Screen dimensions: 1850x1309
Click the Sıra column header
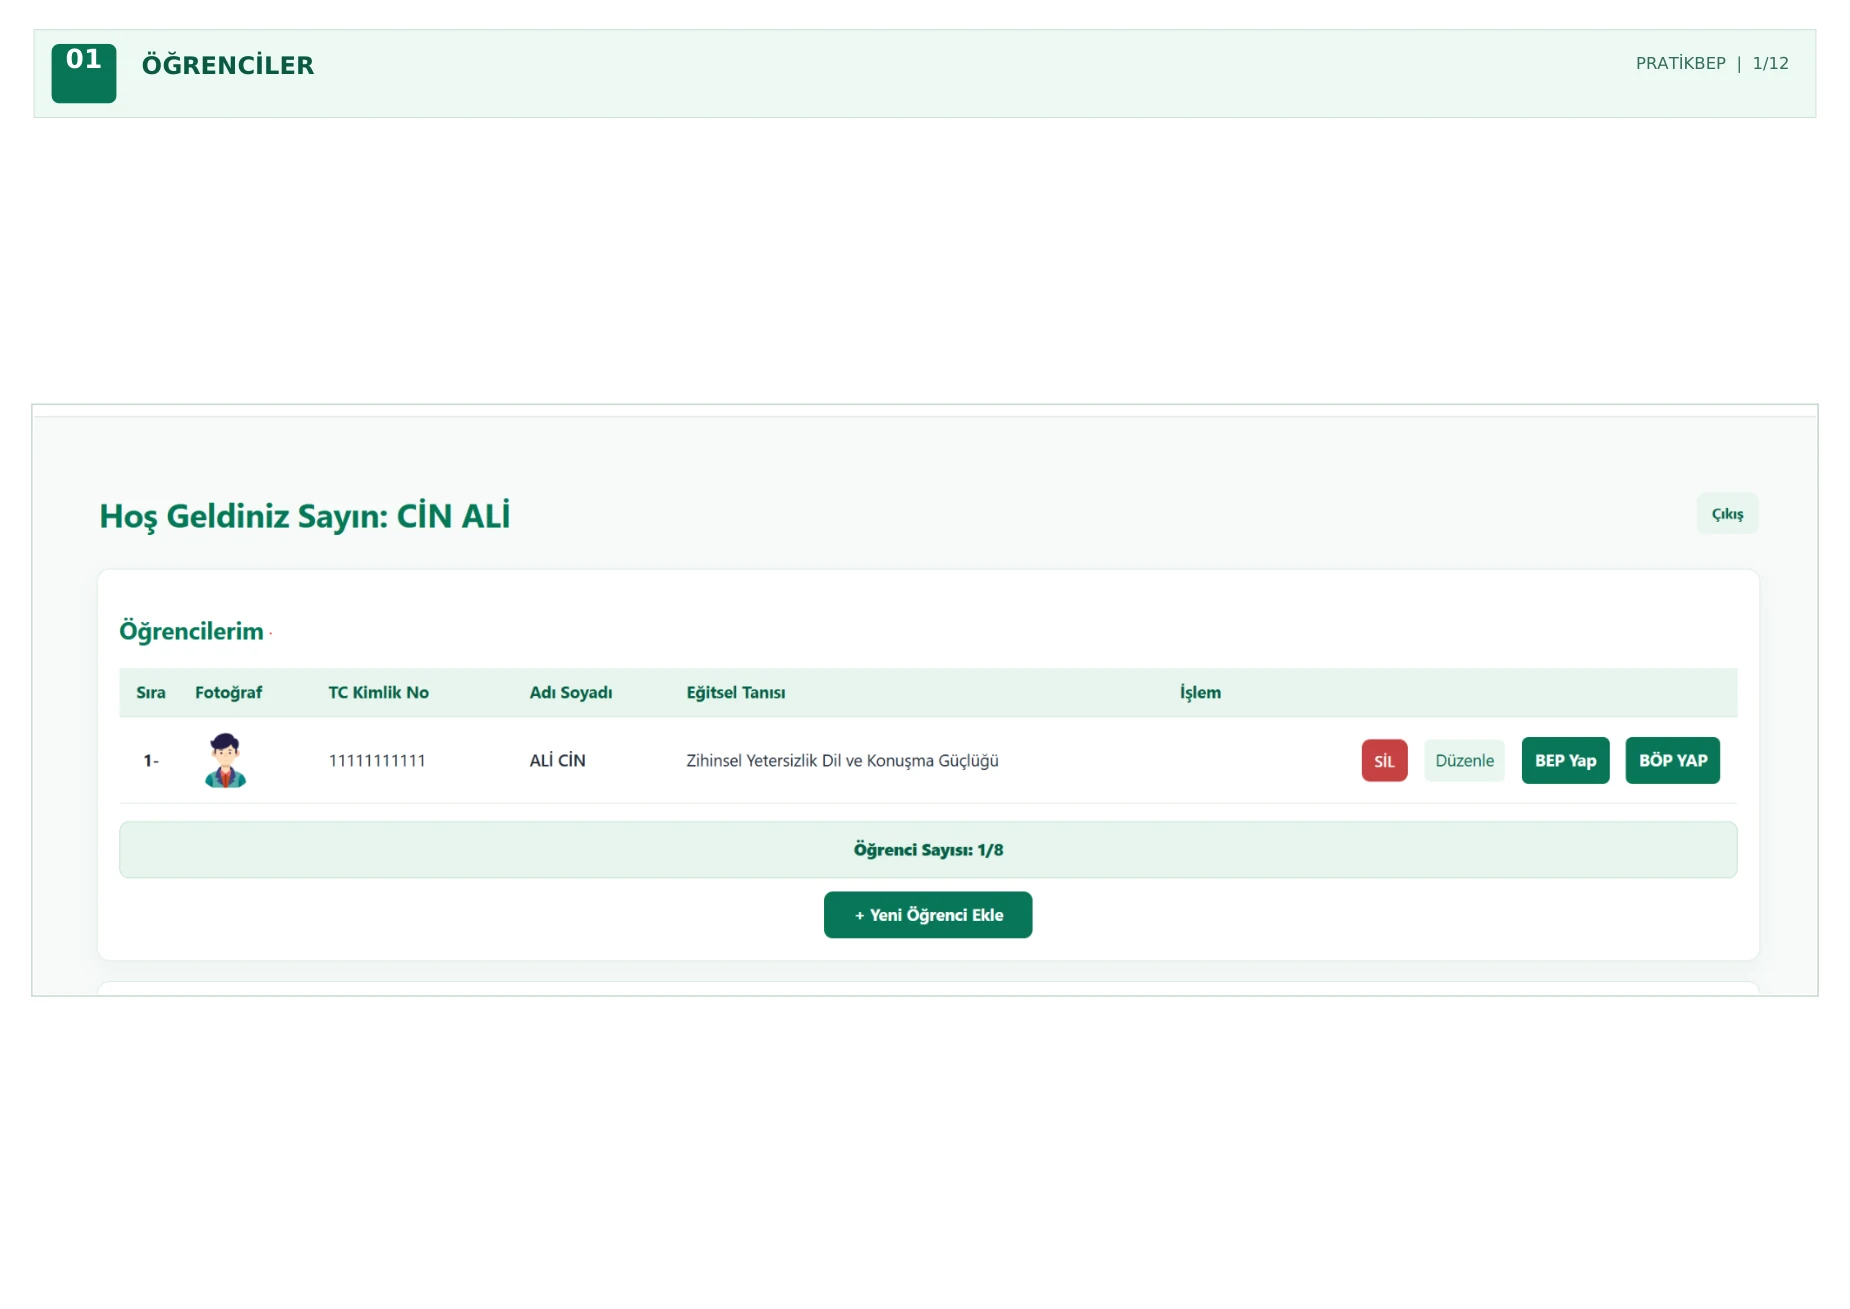(151, 692)
